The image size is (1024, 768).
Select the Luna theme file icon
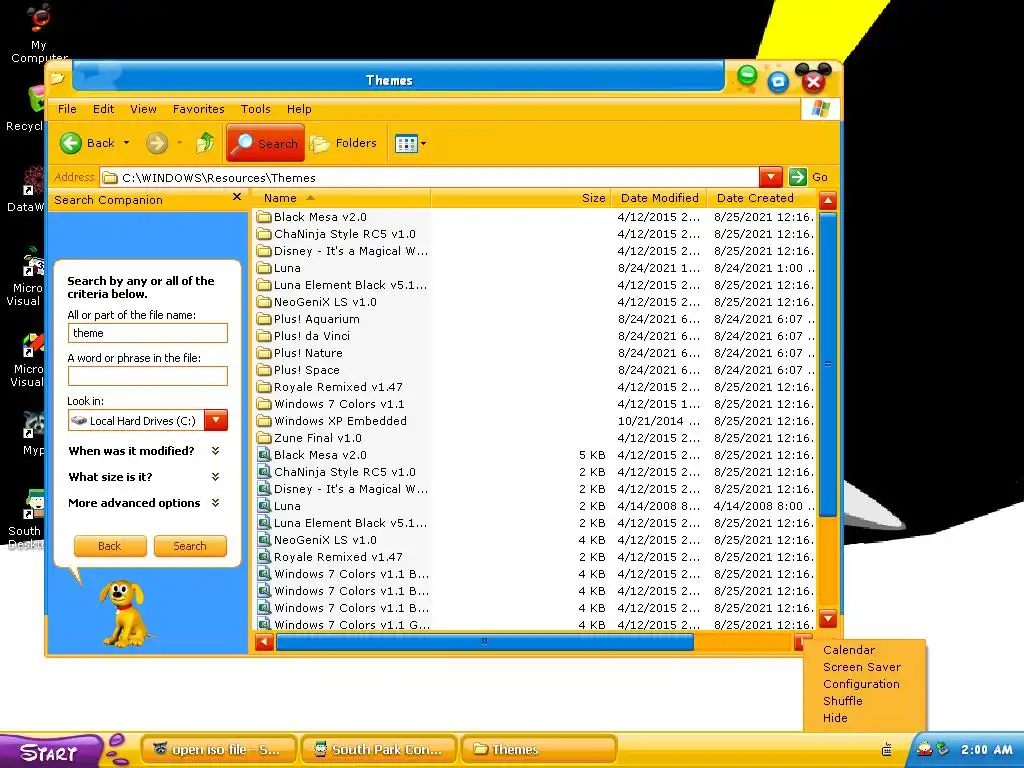coord(264,505)
